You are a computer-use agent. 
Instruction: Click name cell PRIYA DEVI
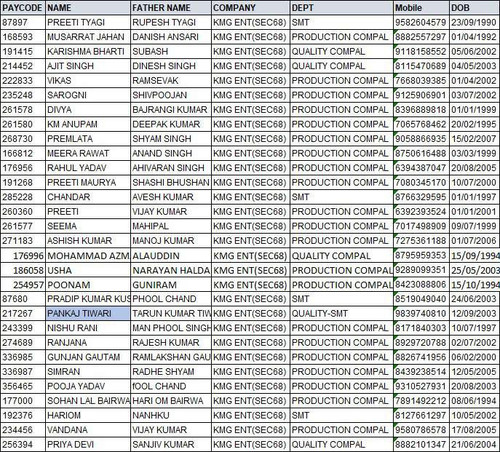[88, 445]
